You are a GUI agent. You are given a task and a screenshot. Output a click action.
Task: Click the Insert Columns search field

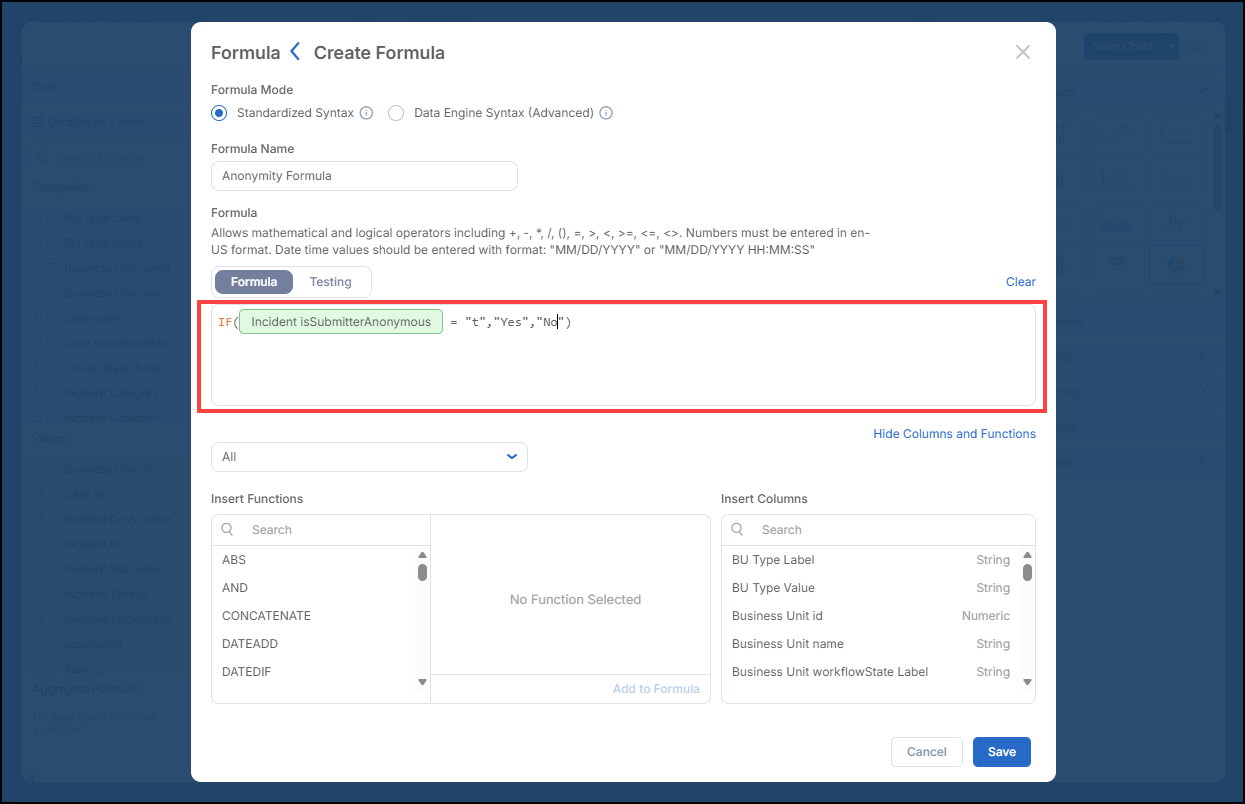(878, 530)
